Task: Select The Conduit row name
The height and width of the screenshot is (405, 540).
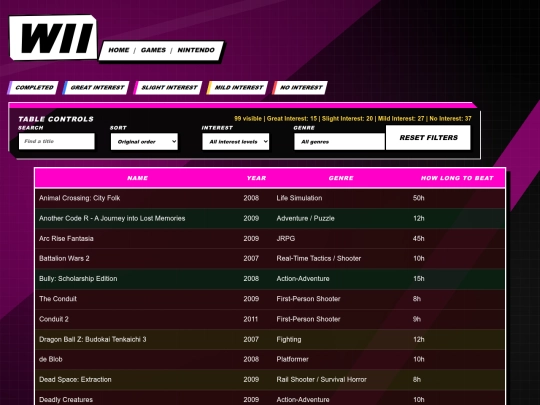Action: [x=58, y=299]
